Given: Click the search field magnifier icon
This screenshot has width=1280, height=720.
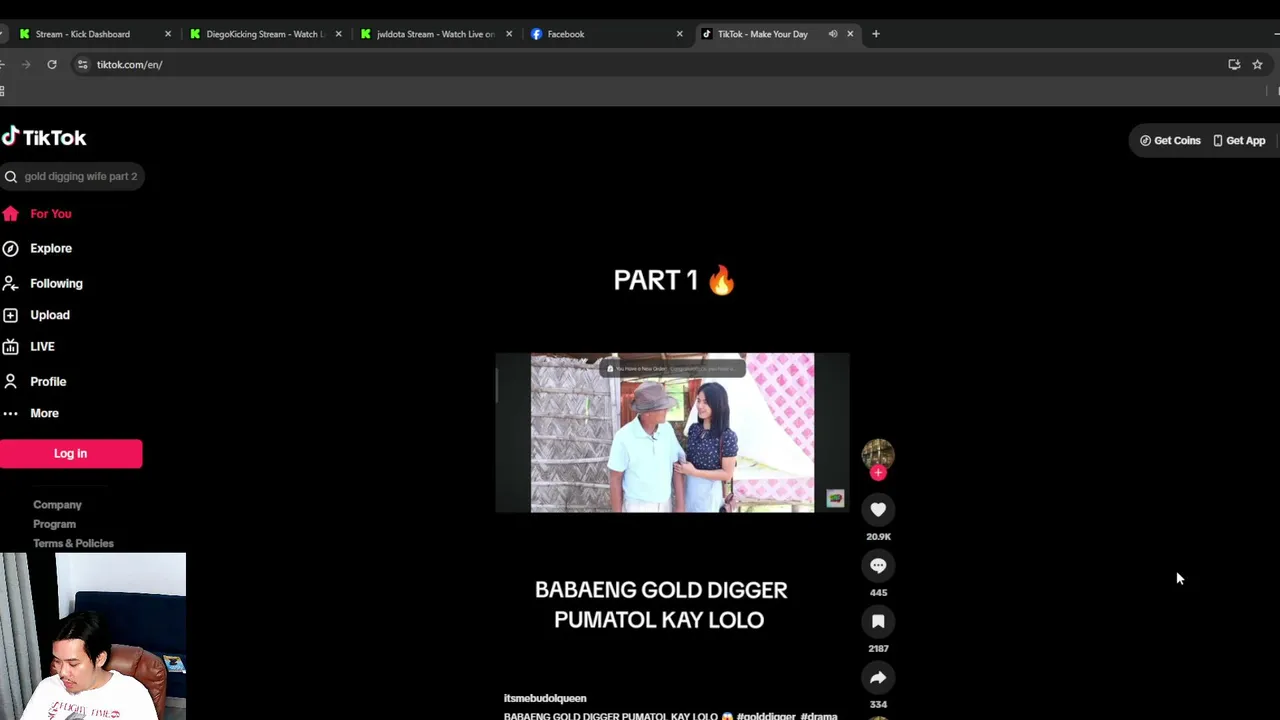Looking at the screenshot, I should [10, 177].
